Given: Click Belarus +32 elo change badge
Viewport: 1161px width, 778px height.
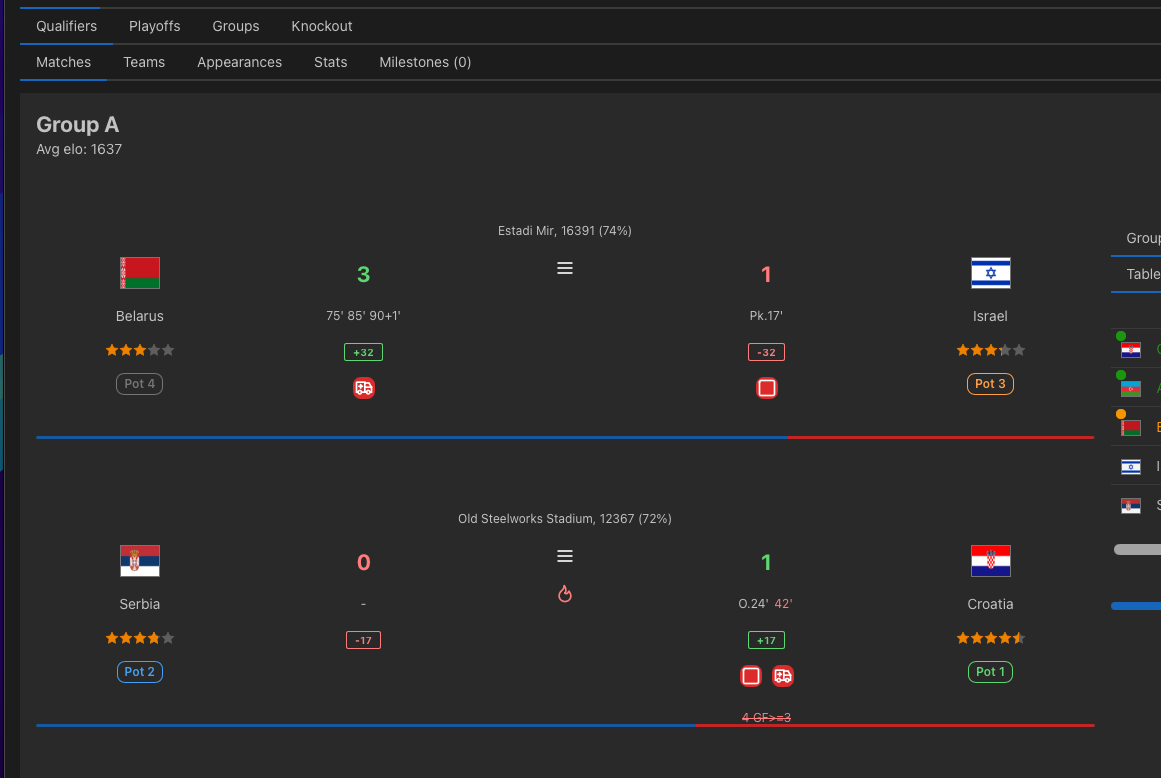Looking at the screenshot, I should click(x=364, y=352).
